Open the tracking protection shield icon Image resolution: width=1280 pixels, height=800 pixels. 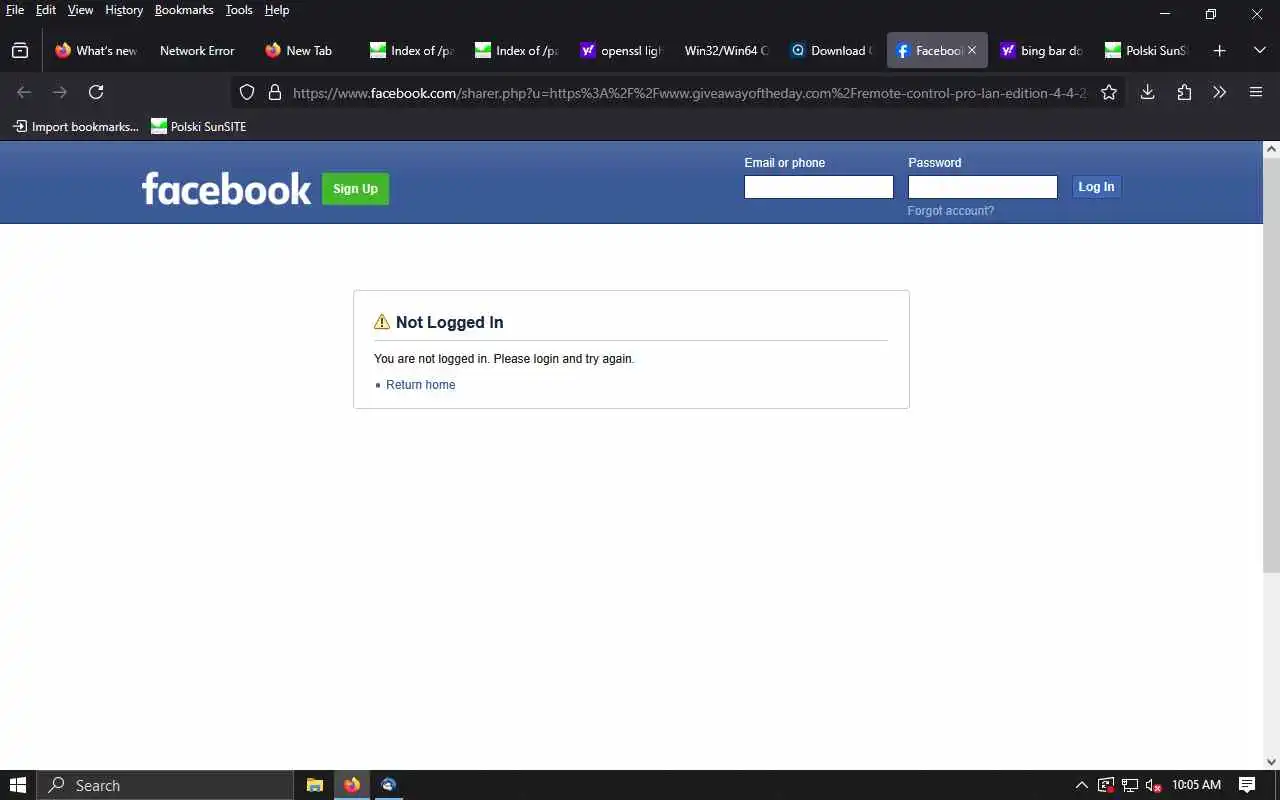pos(247,93)
